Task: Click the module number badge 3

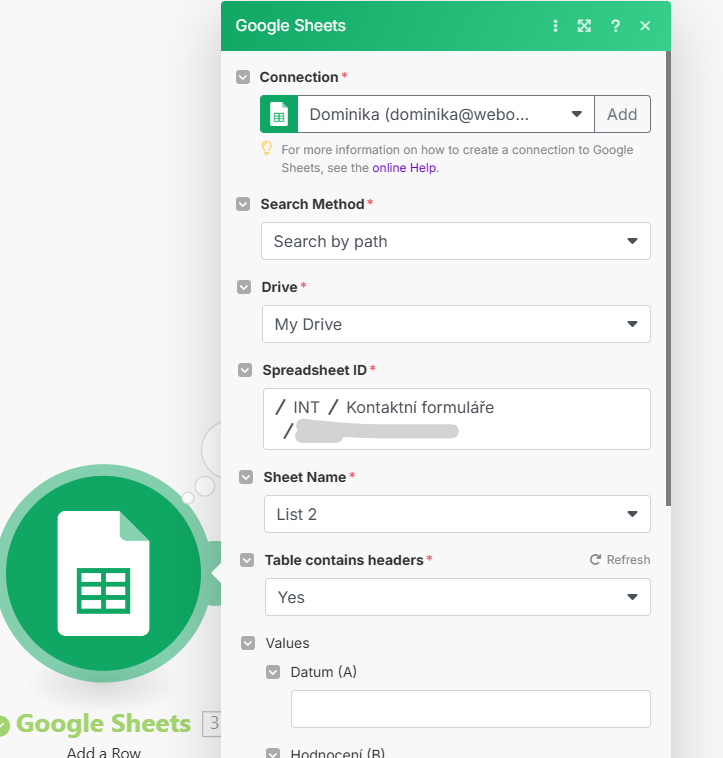Action: click(x=213, y=724)
